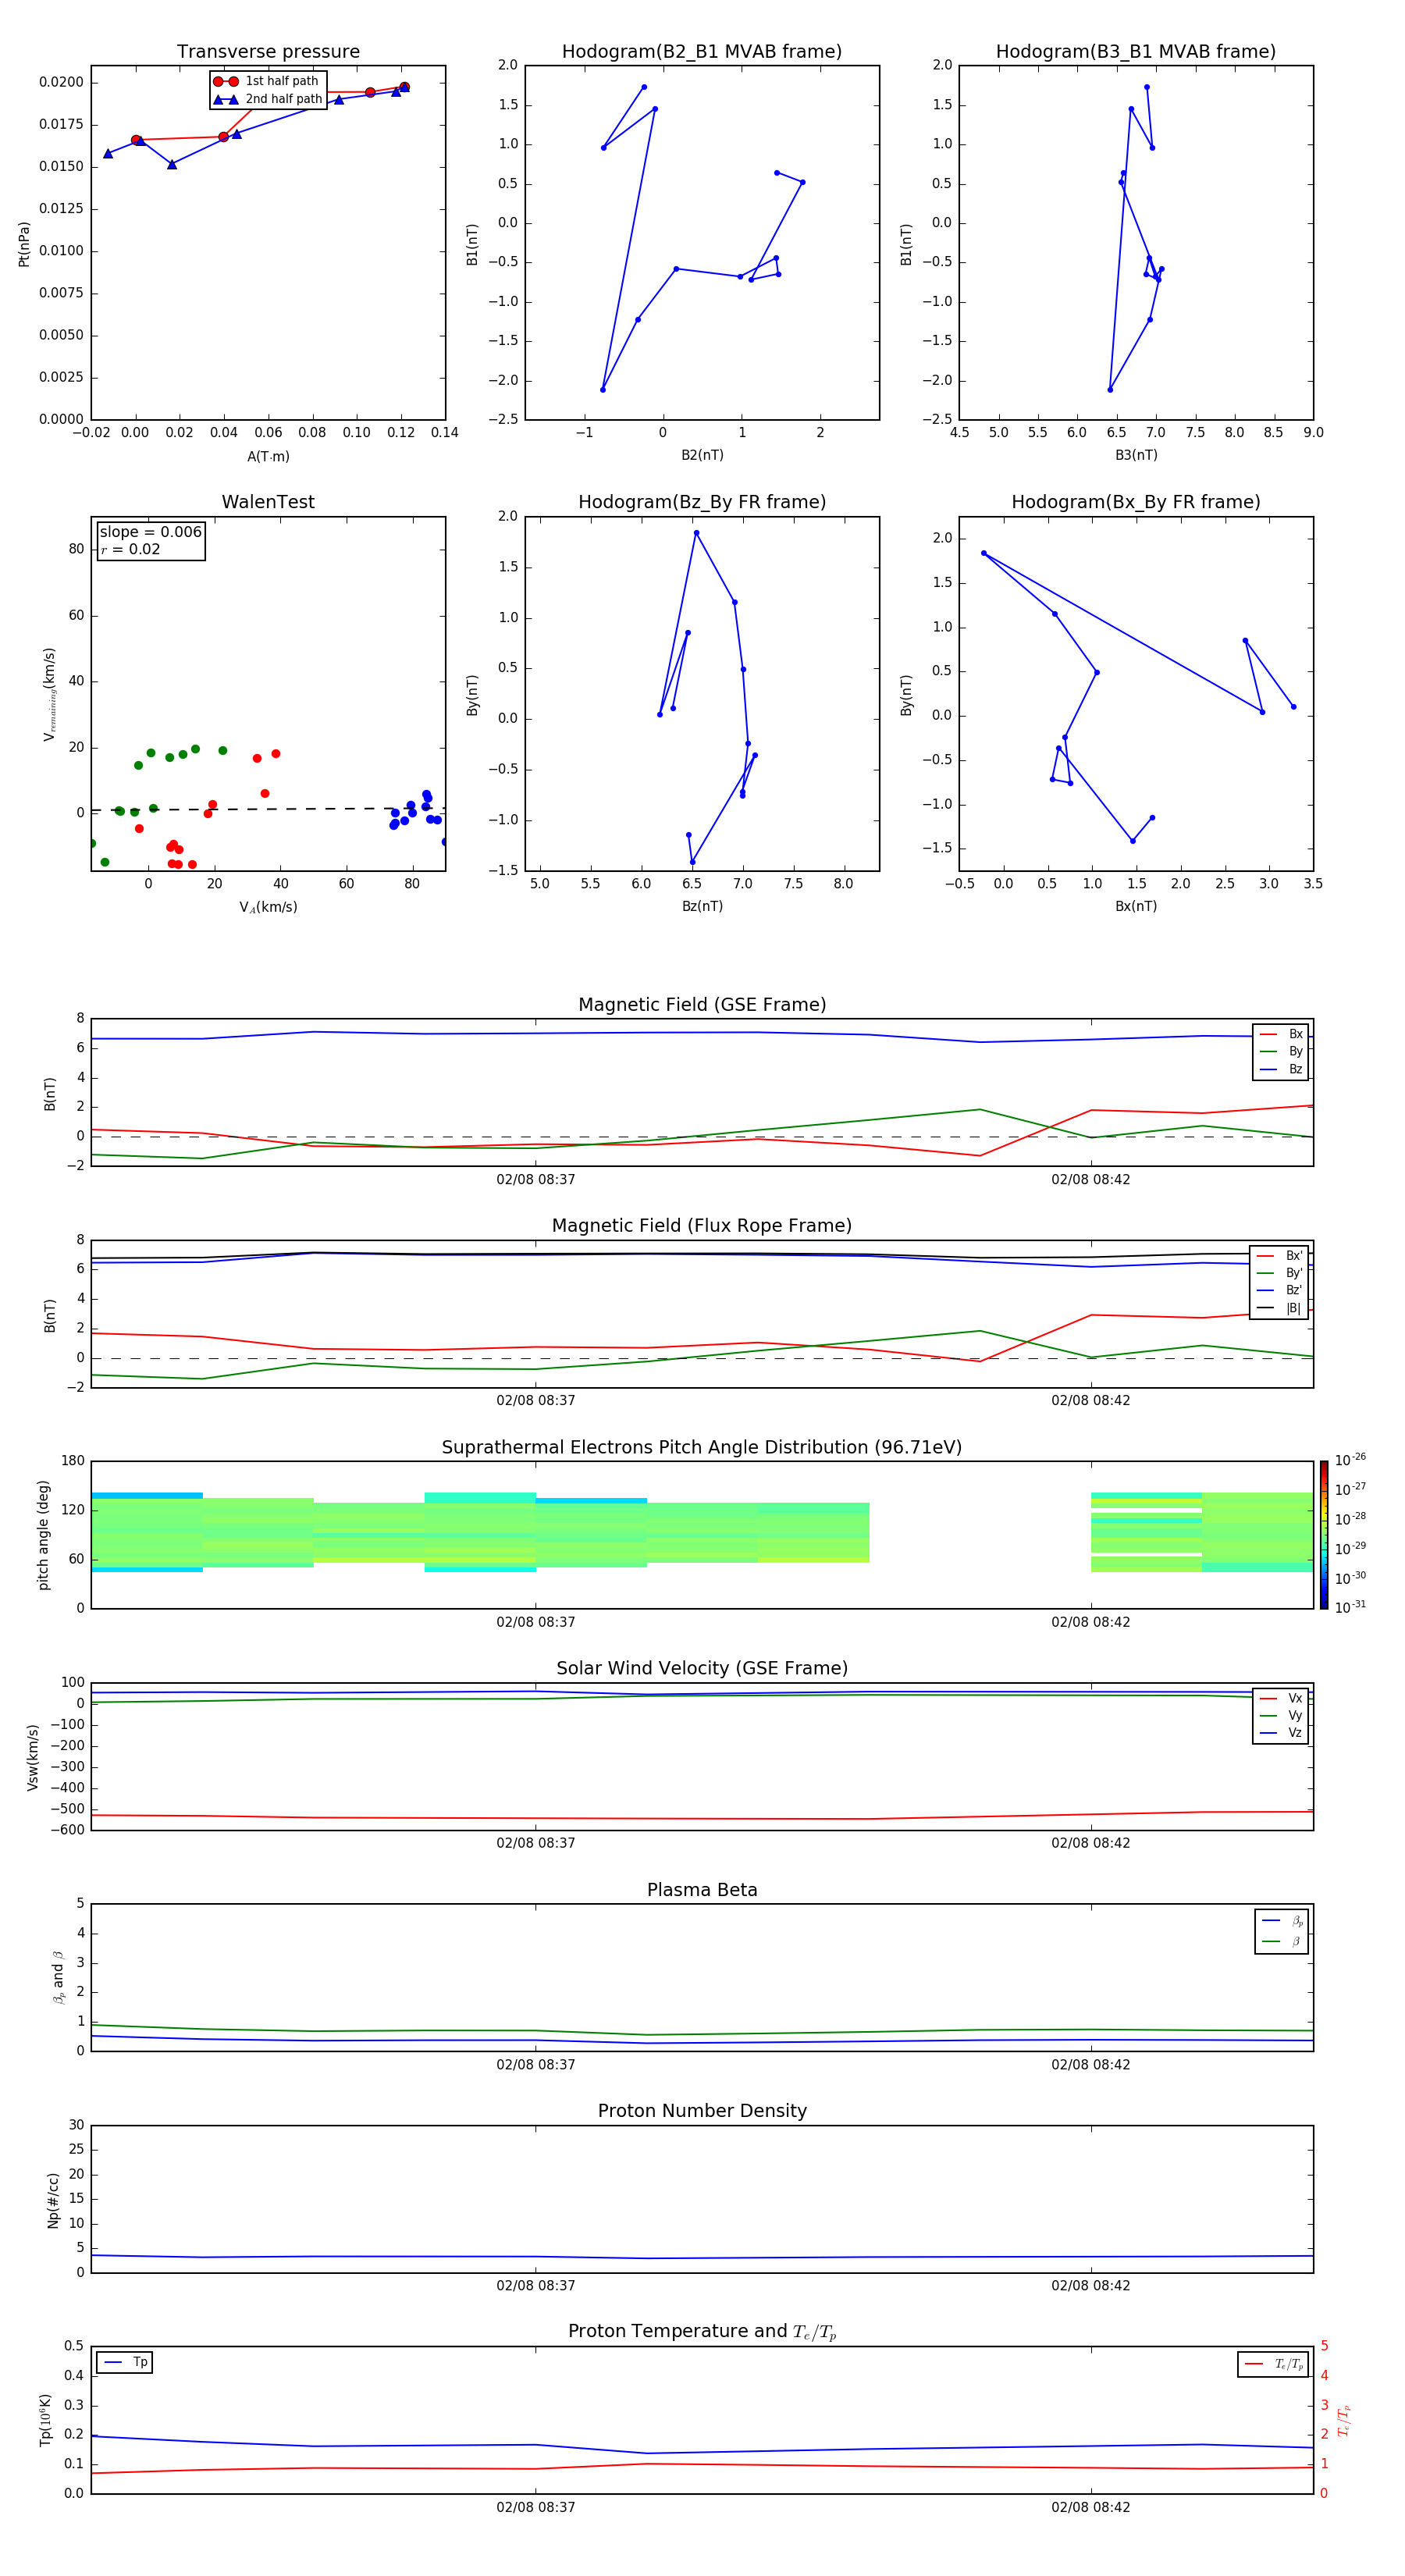Viewport: 1405px width, 2576px height.
Task: Click the pitch angle distribution colorbar
Action: click(1323, 1535)
